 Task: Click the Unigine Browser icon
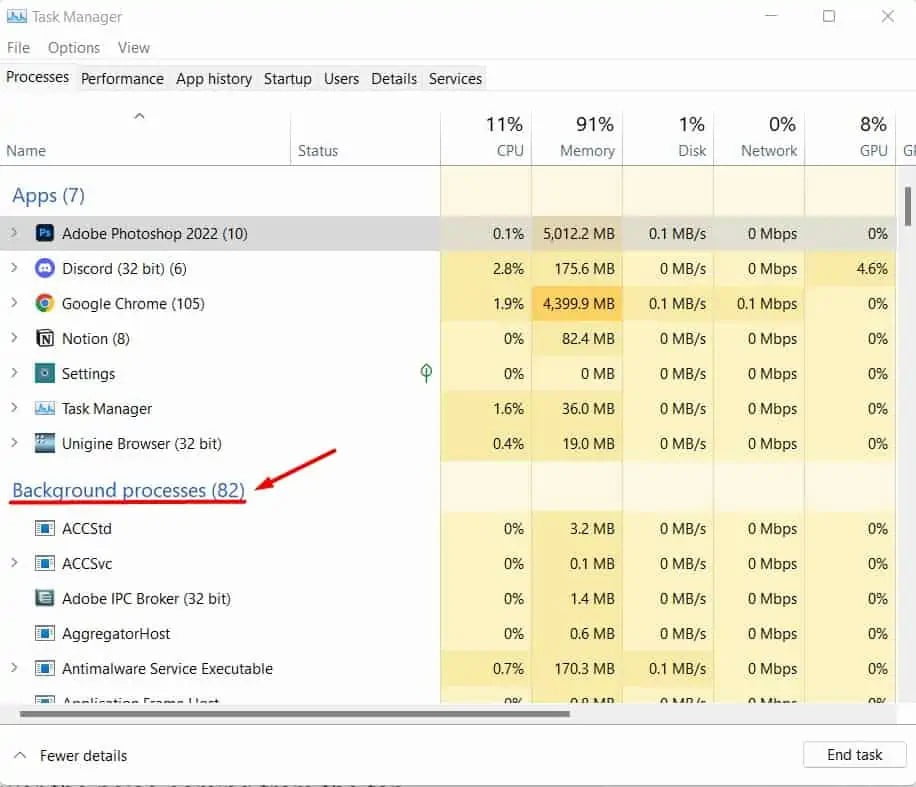click(45, 443)
